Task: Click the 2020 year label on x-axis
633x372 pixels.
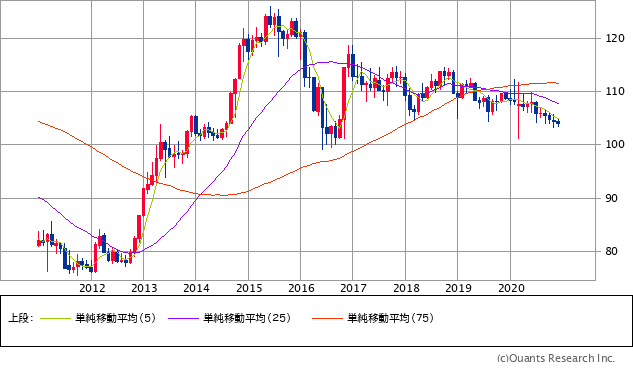Action: [511, 288]
